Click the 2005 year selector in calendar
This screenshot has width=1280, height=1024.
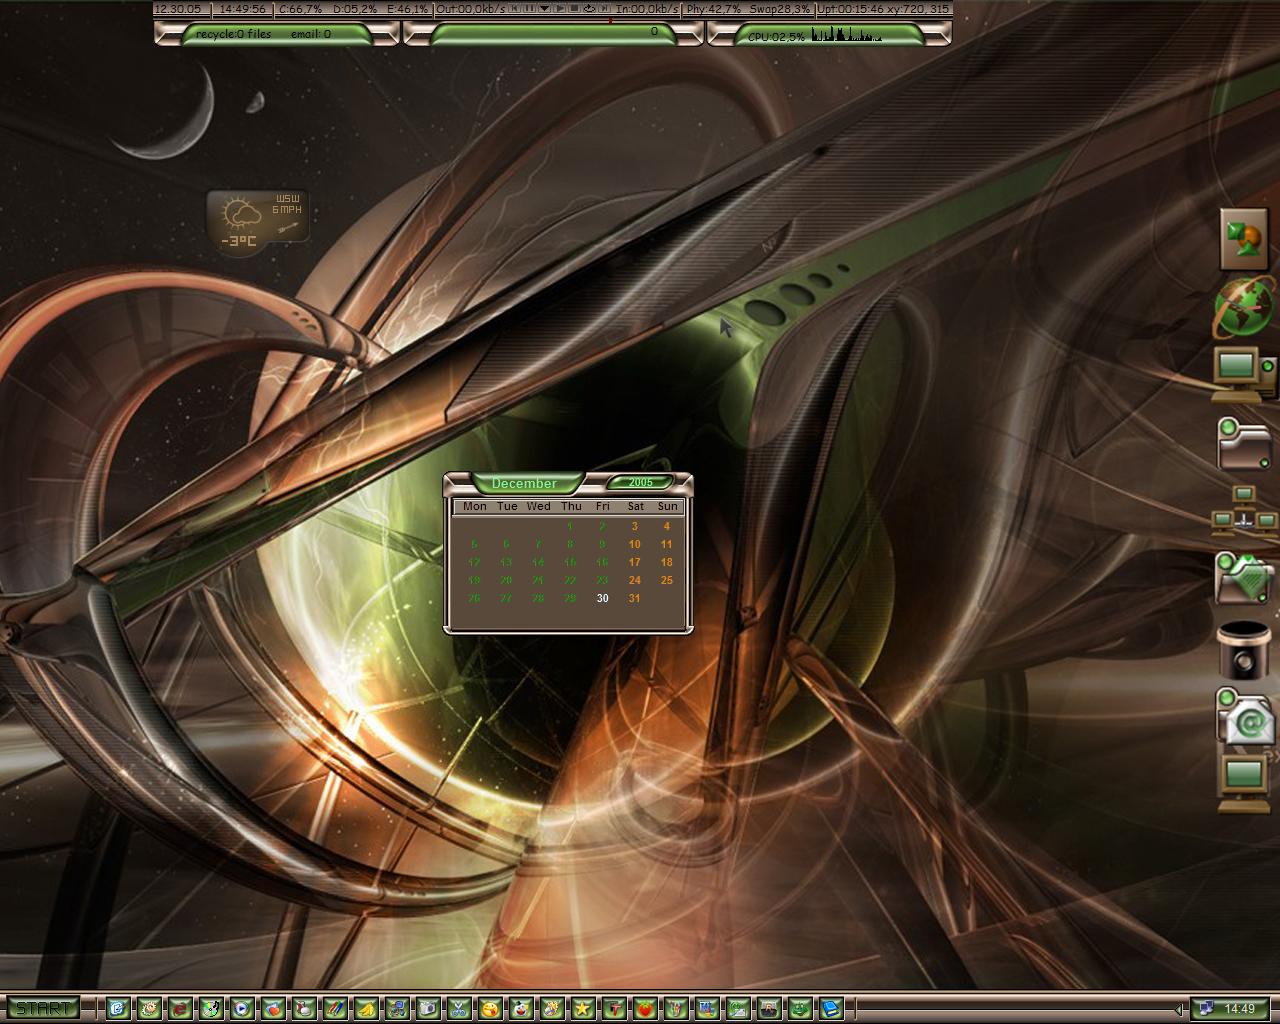(640, 482)
